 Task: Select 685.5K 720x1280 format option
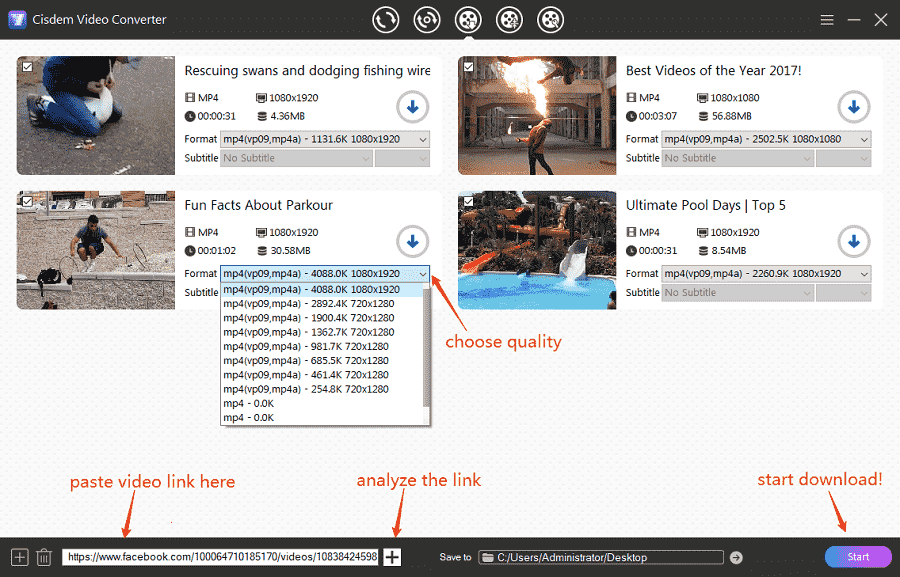pyautogui.click(x=321, y=361)
